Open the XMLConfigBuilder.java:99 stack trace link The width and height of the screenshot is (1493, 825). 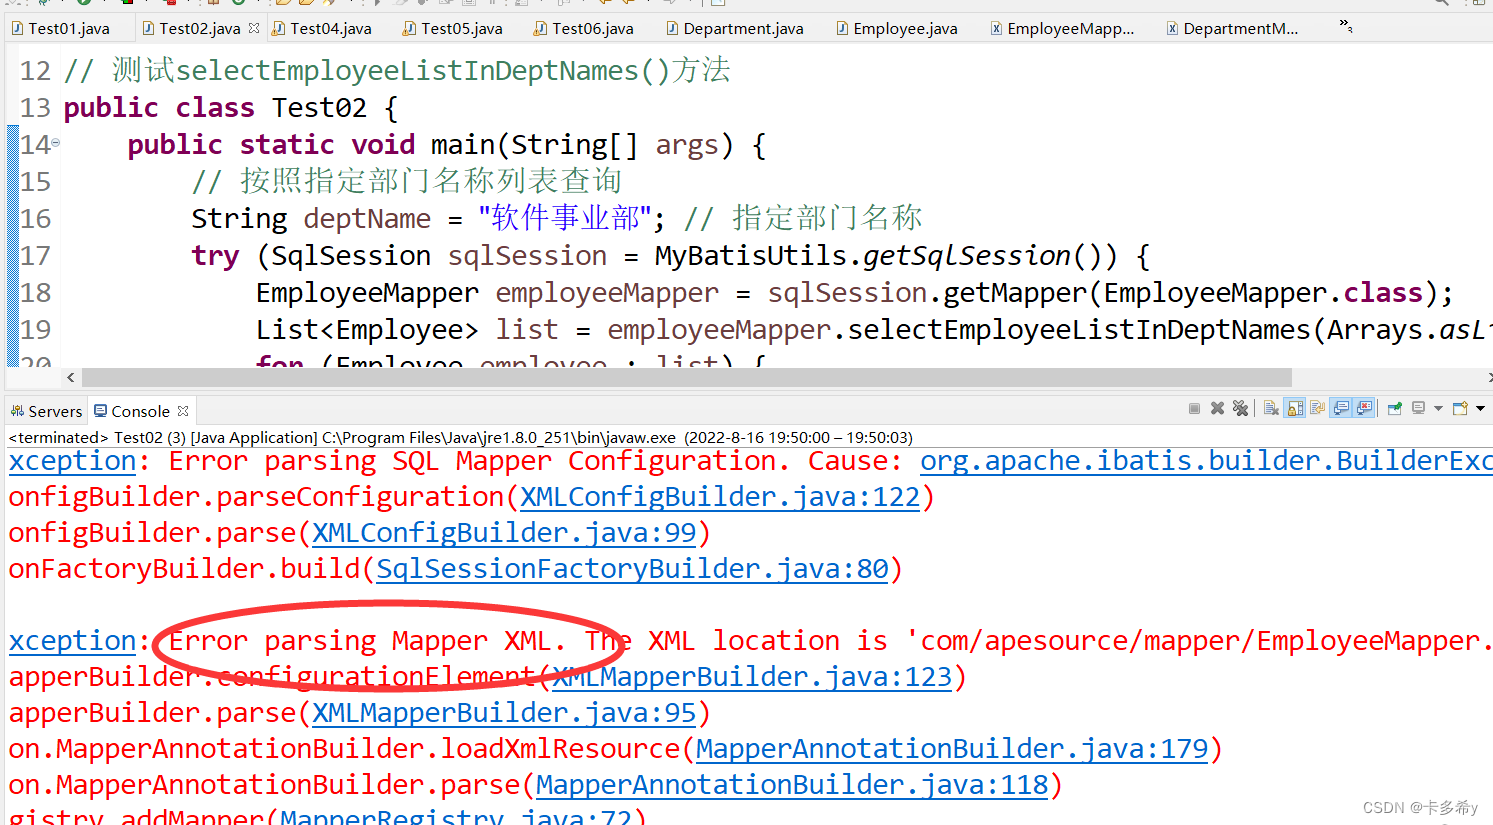point(504,533)
